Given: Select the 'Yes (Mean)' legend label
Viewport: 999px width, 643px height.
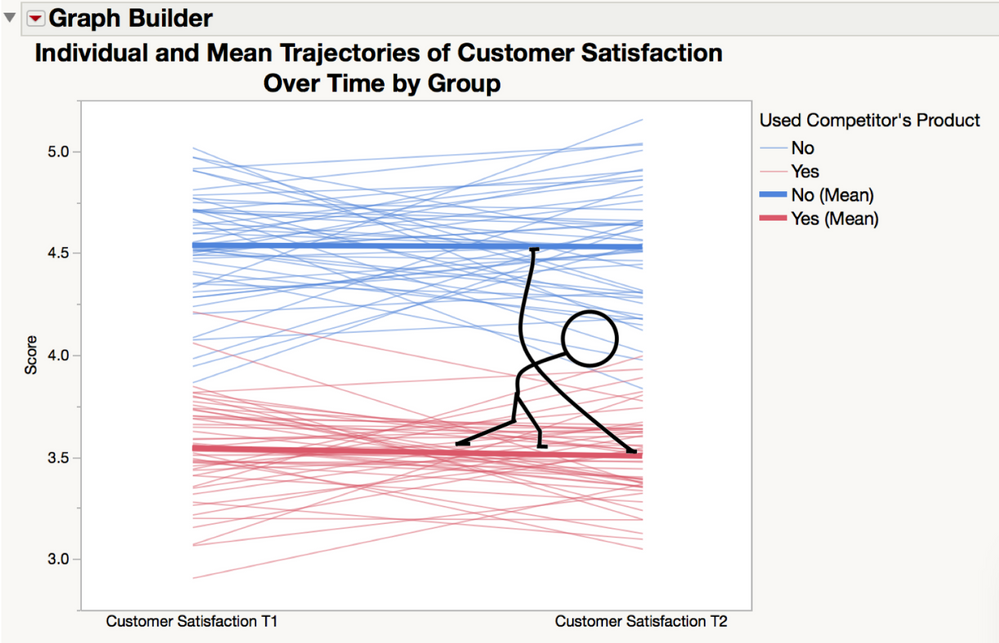Looking at the screenshot, I should [835, 219].
